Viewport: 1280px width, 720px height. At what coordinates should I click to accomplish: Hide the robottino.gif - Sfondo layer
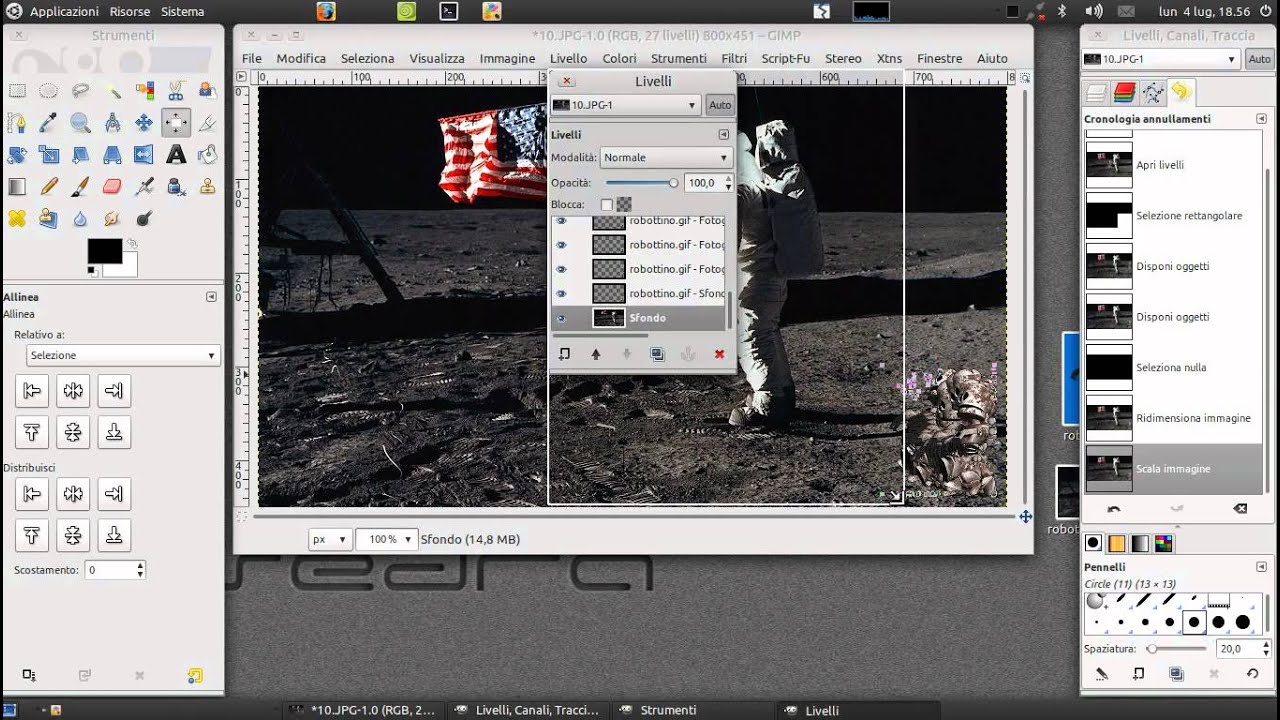point(561,294)
